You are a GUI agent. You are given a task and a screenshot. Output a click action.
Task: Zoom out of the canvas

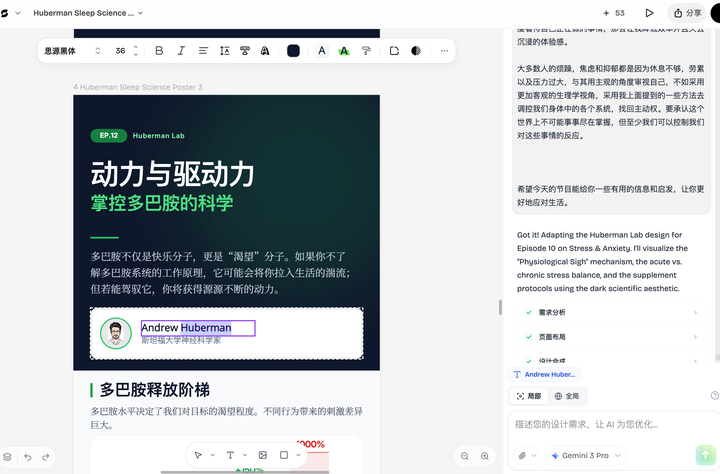pyautogui.click(x=465, y=456)
